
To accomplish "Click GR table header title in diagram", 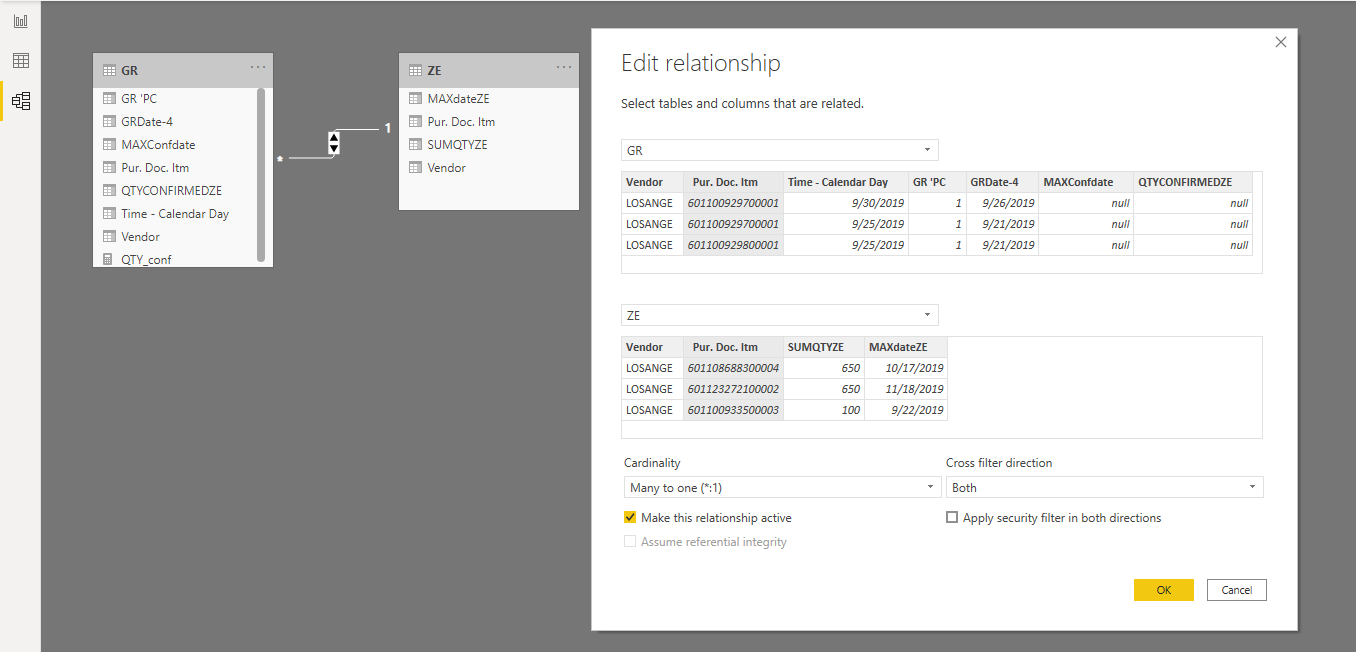I will 130,71.
